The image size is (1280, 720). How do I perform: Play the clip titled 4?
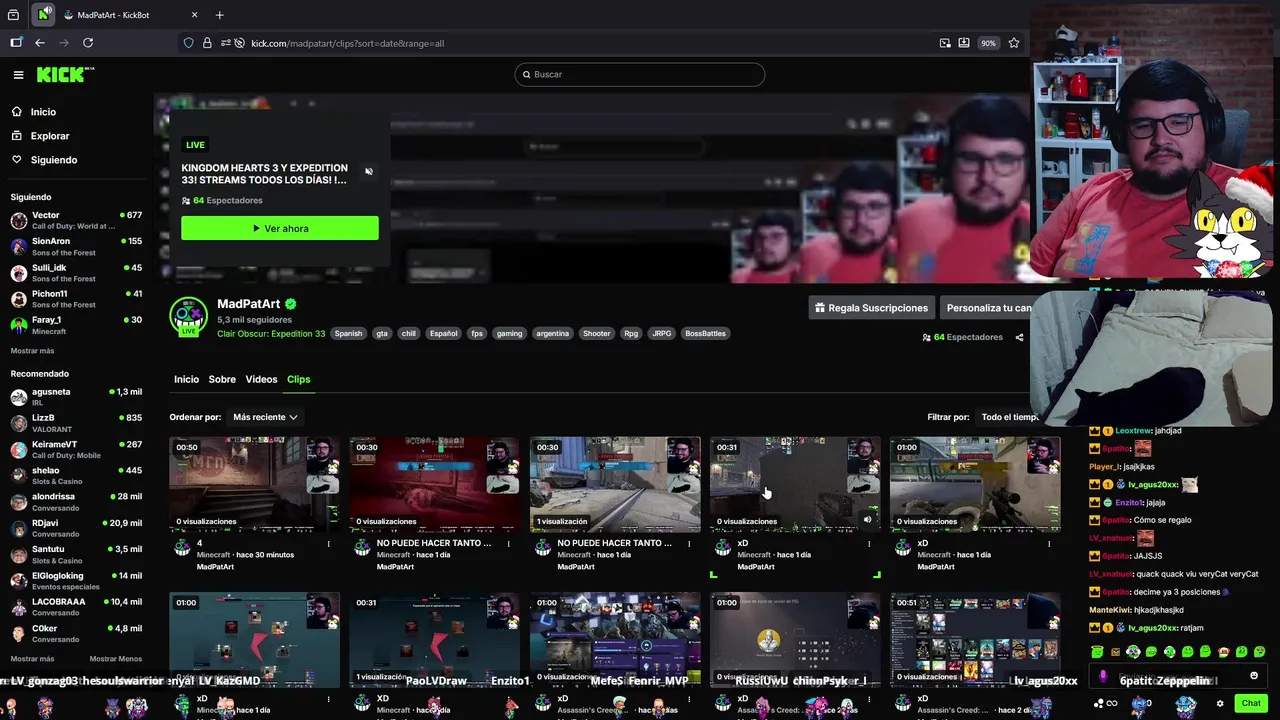[x=254, y=484]
